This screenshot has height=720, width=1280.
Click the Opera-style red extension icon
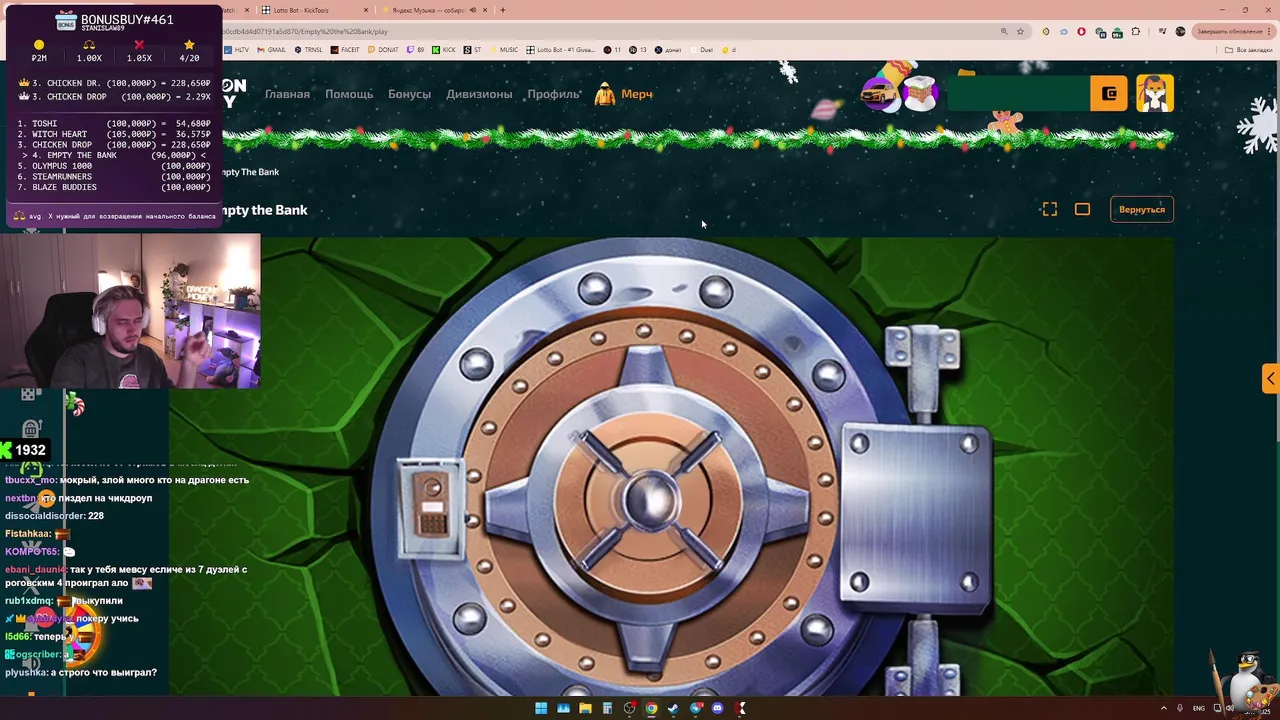(x=1081, y=31)
